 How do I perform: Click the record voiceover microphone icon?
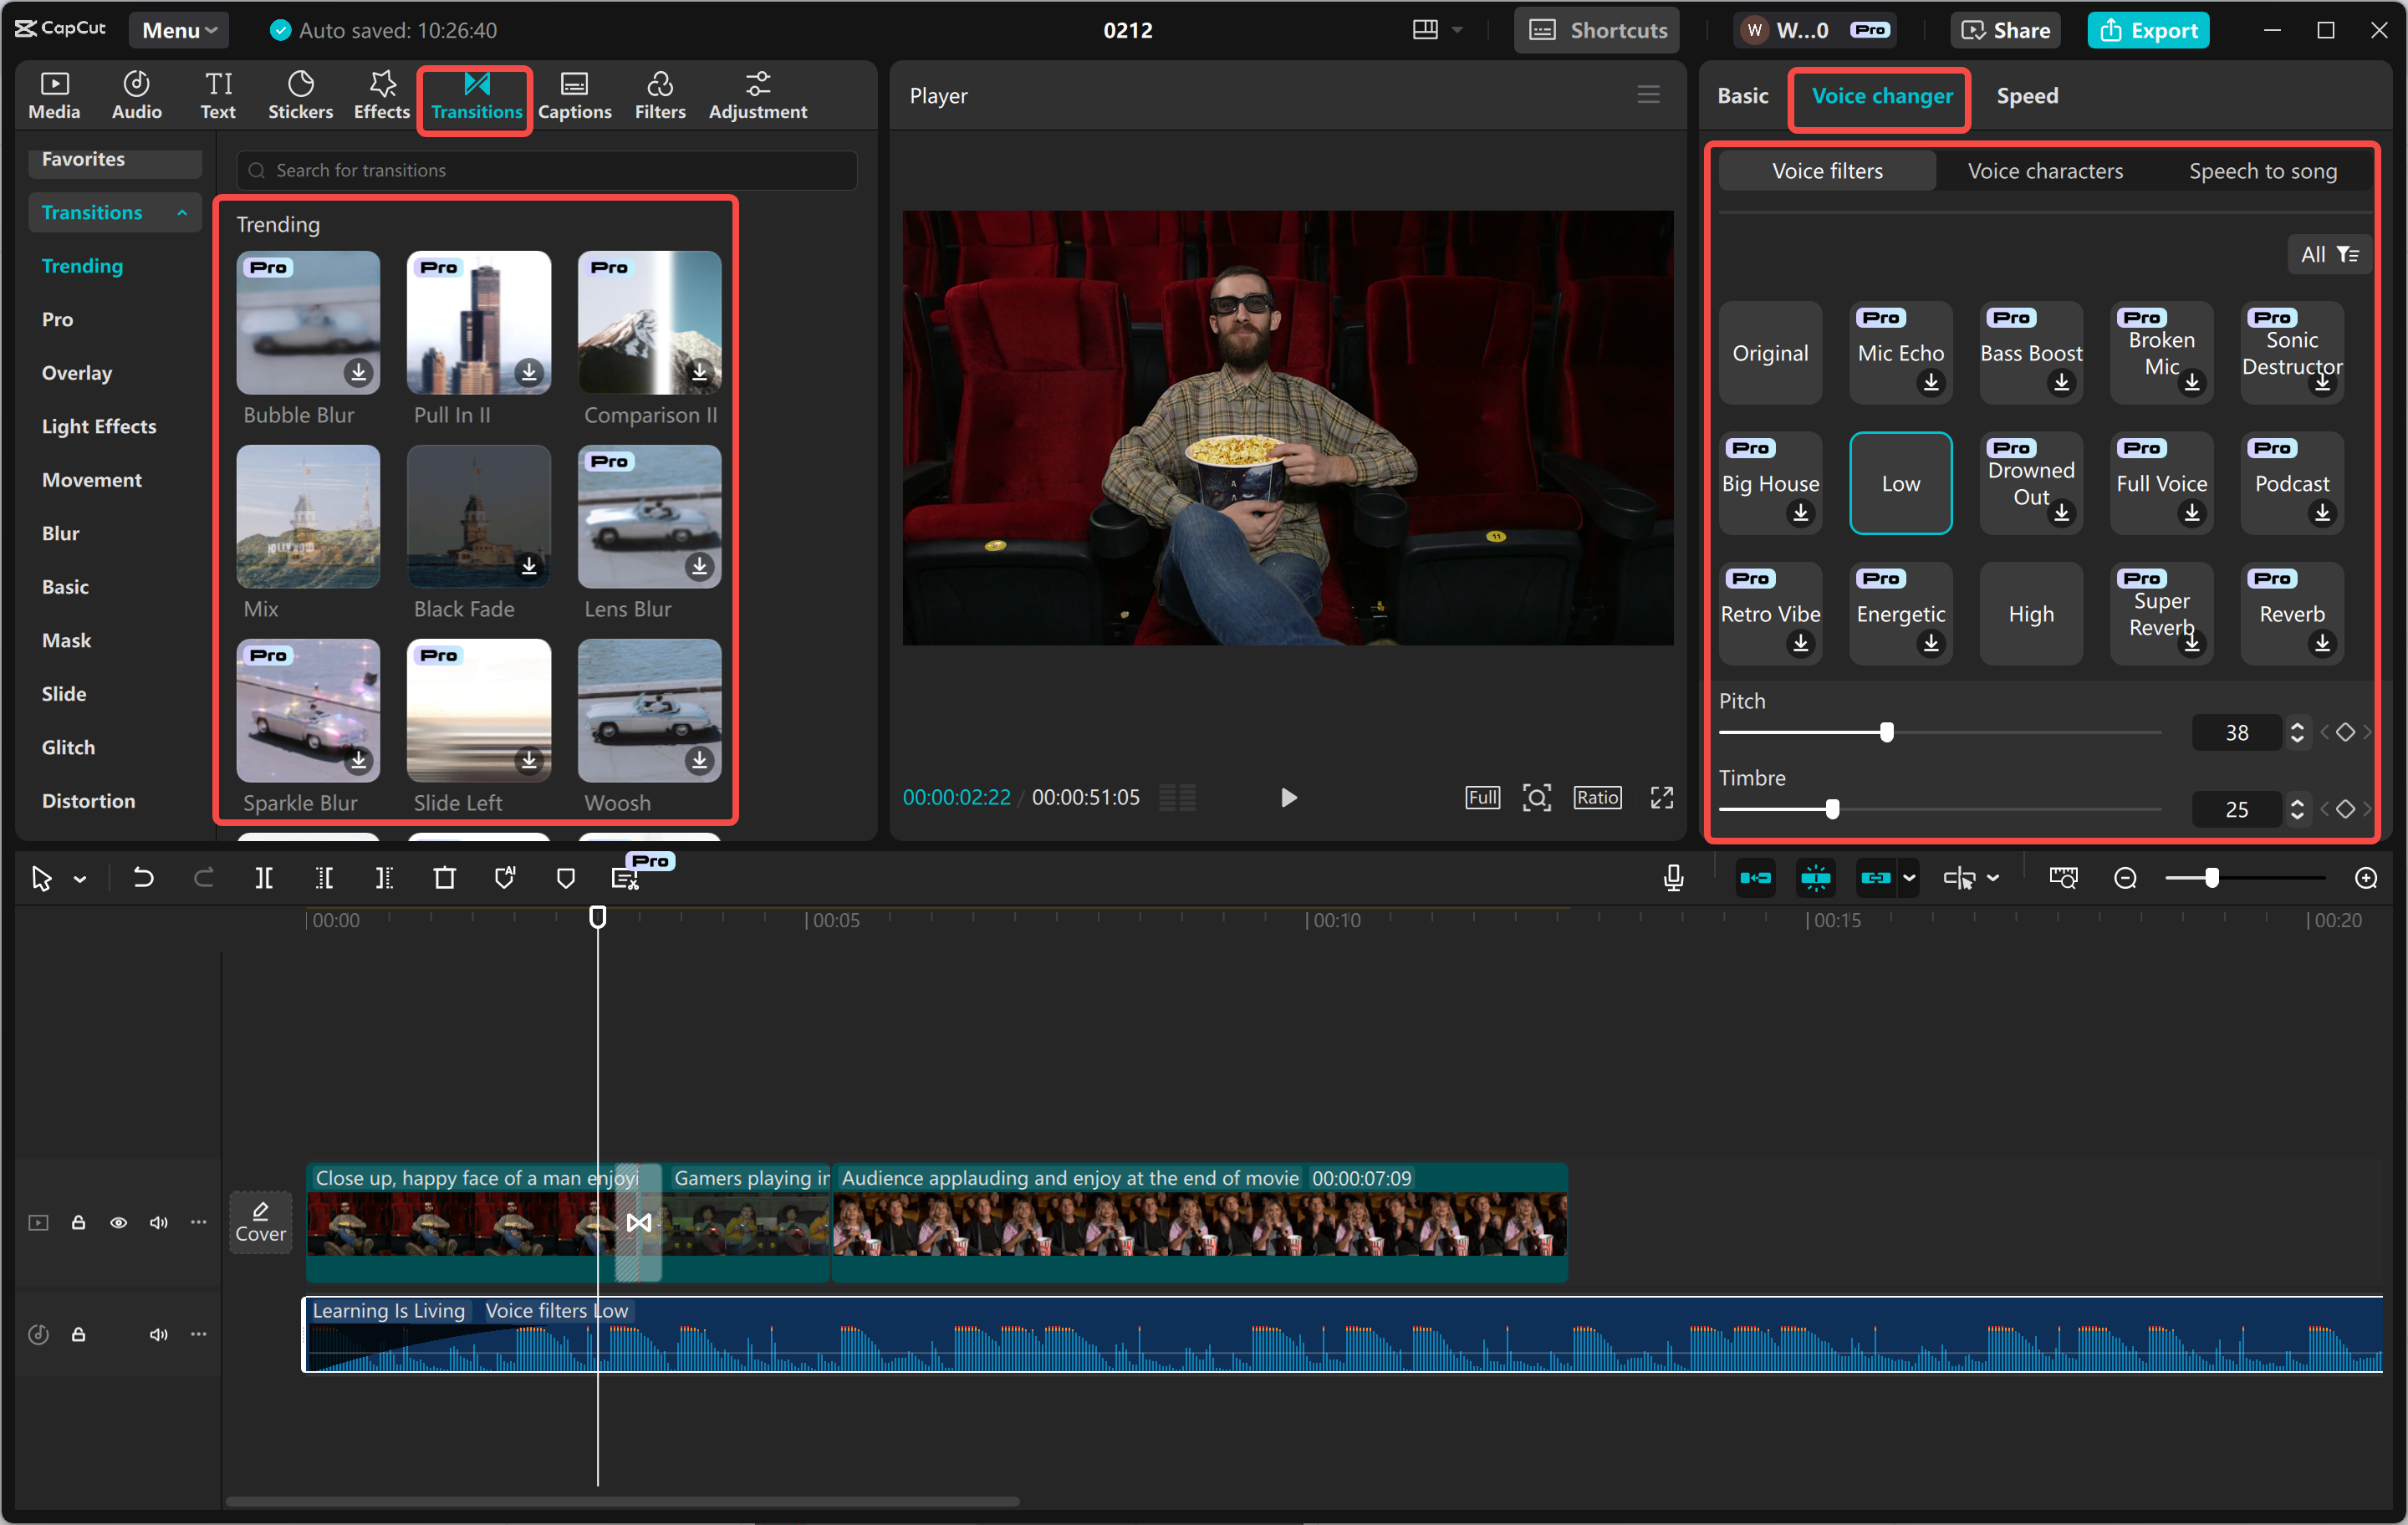coord(1673,878)
